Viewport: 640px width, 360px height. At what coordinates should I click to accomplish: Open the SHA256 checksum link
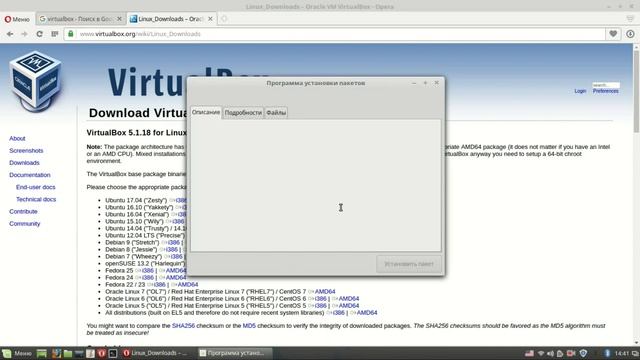tap(183, 326)
